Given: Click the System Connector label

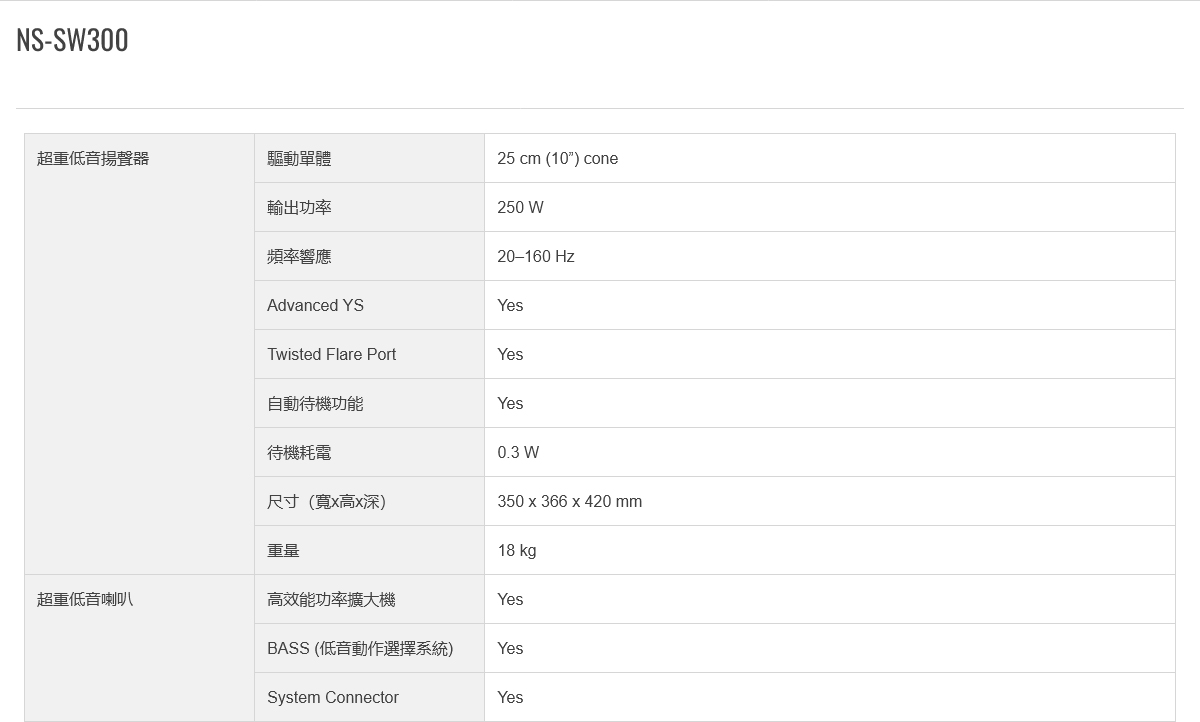Looking at the screenshot, I should tap(333, 697).
